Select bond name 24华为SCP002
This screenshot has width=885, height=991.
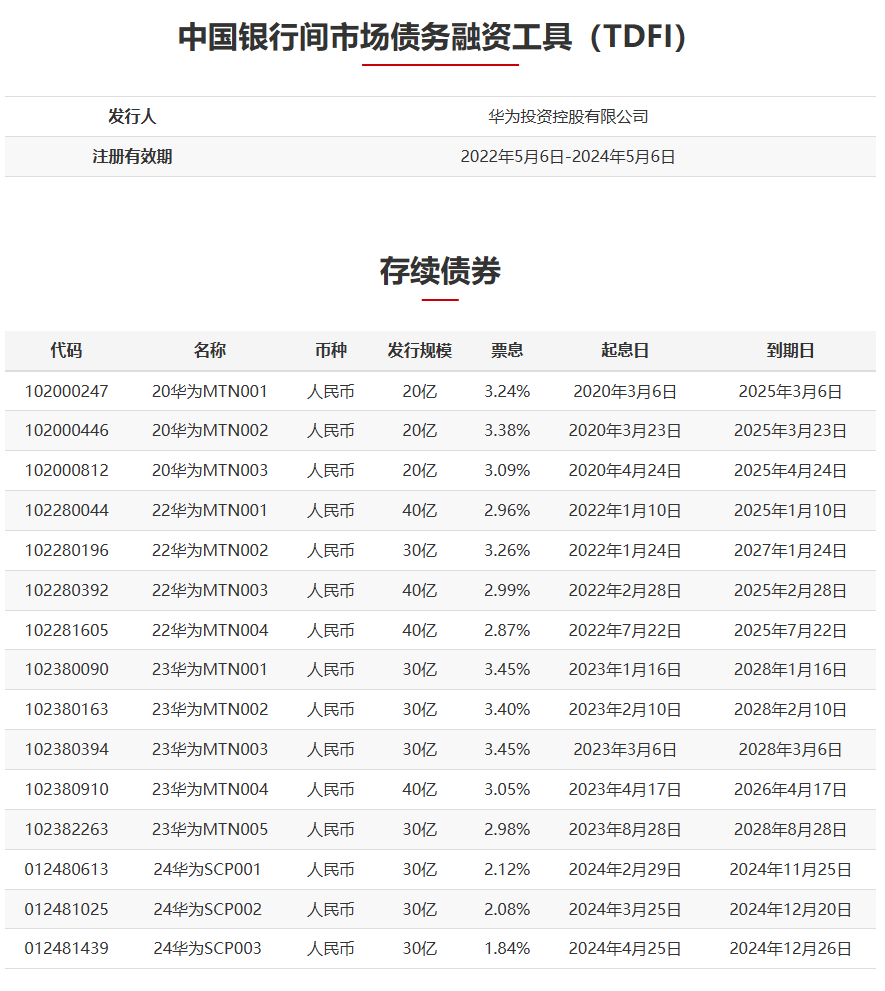point(207,909)
